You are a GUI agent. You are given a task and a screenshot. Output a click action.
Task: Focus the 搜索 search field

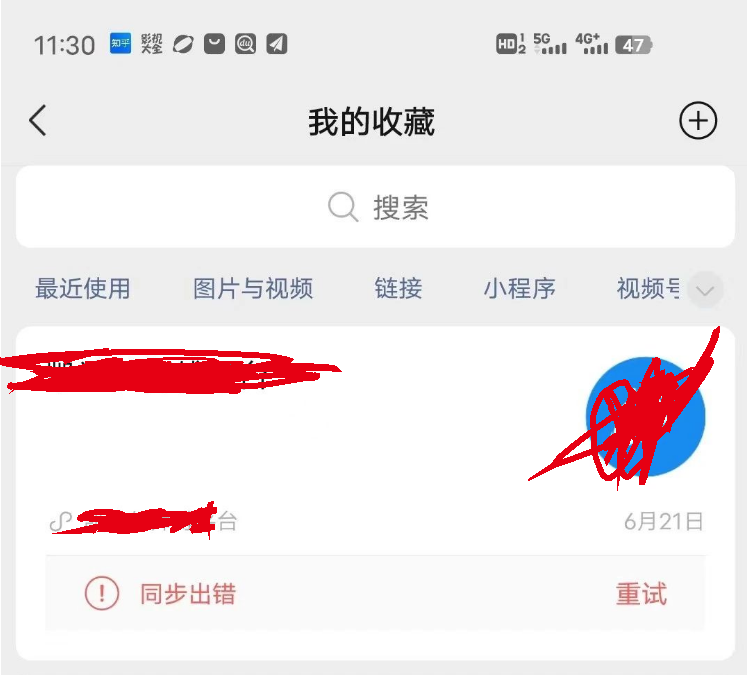(375, 207)
